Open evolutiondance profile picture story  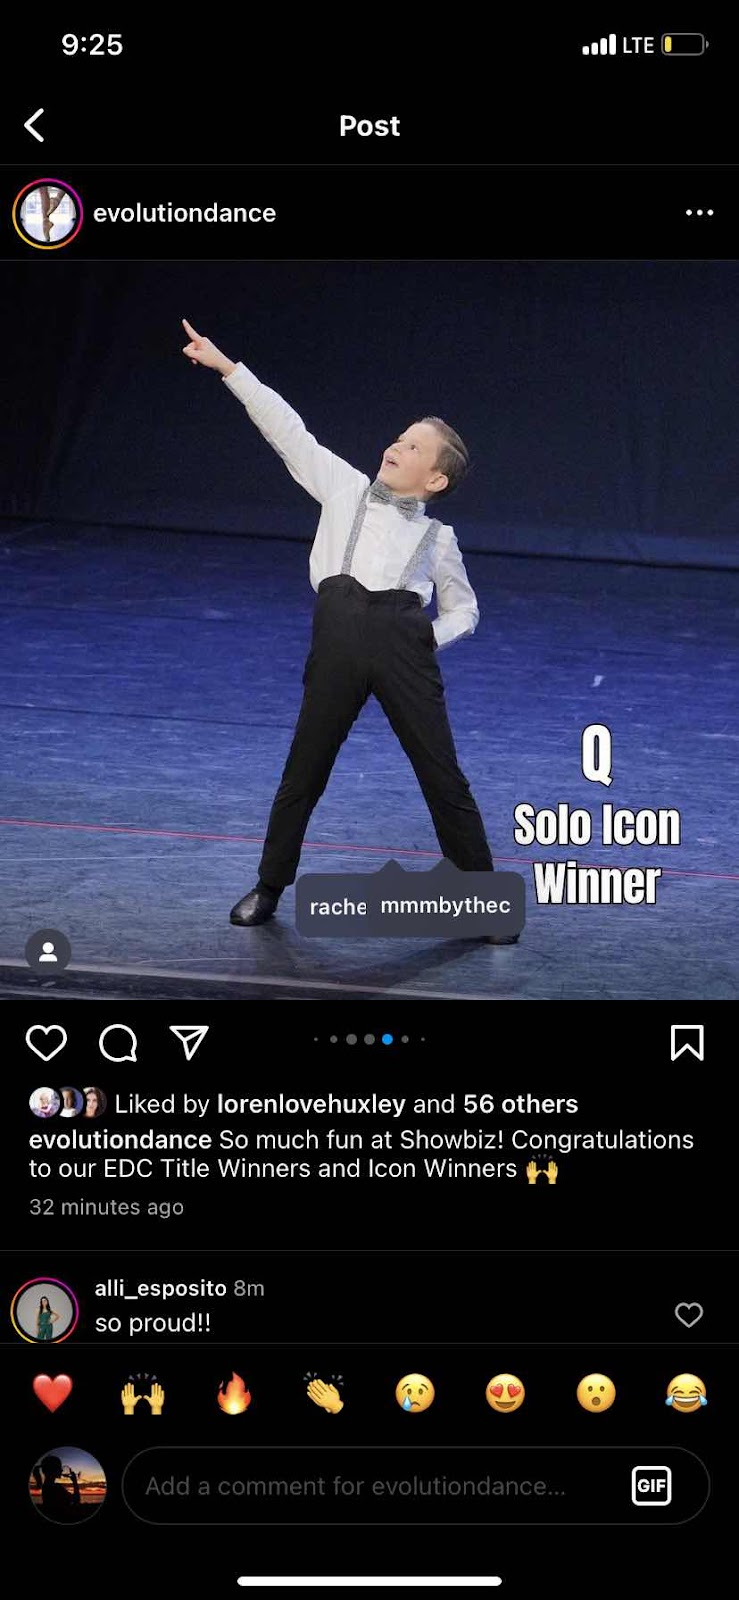pyautogui.click(x=47, y=214)
